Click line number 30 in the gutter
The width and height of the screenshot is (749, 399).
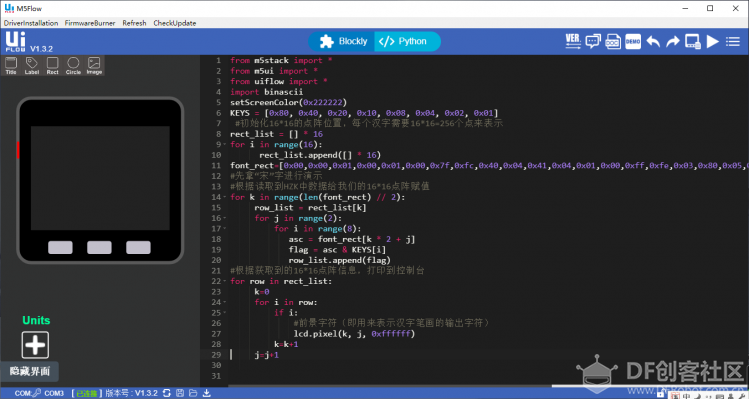pos(216,365)
